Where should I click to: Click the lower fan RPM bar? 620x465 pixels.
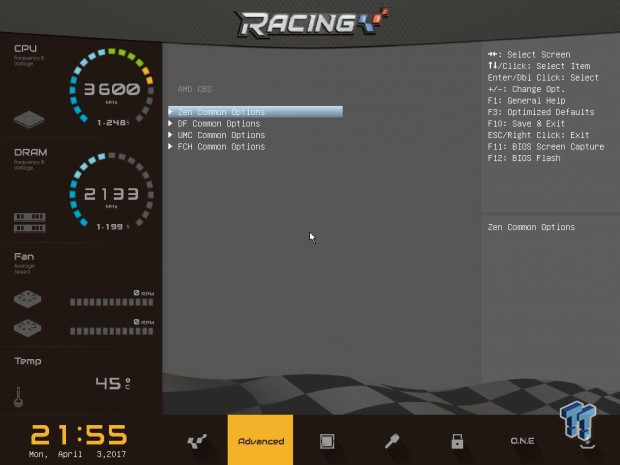click(112, 331)
